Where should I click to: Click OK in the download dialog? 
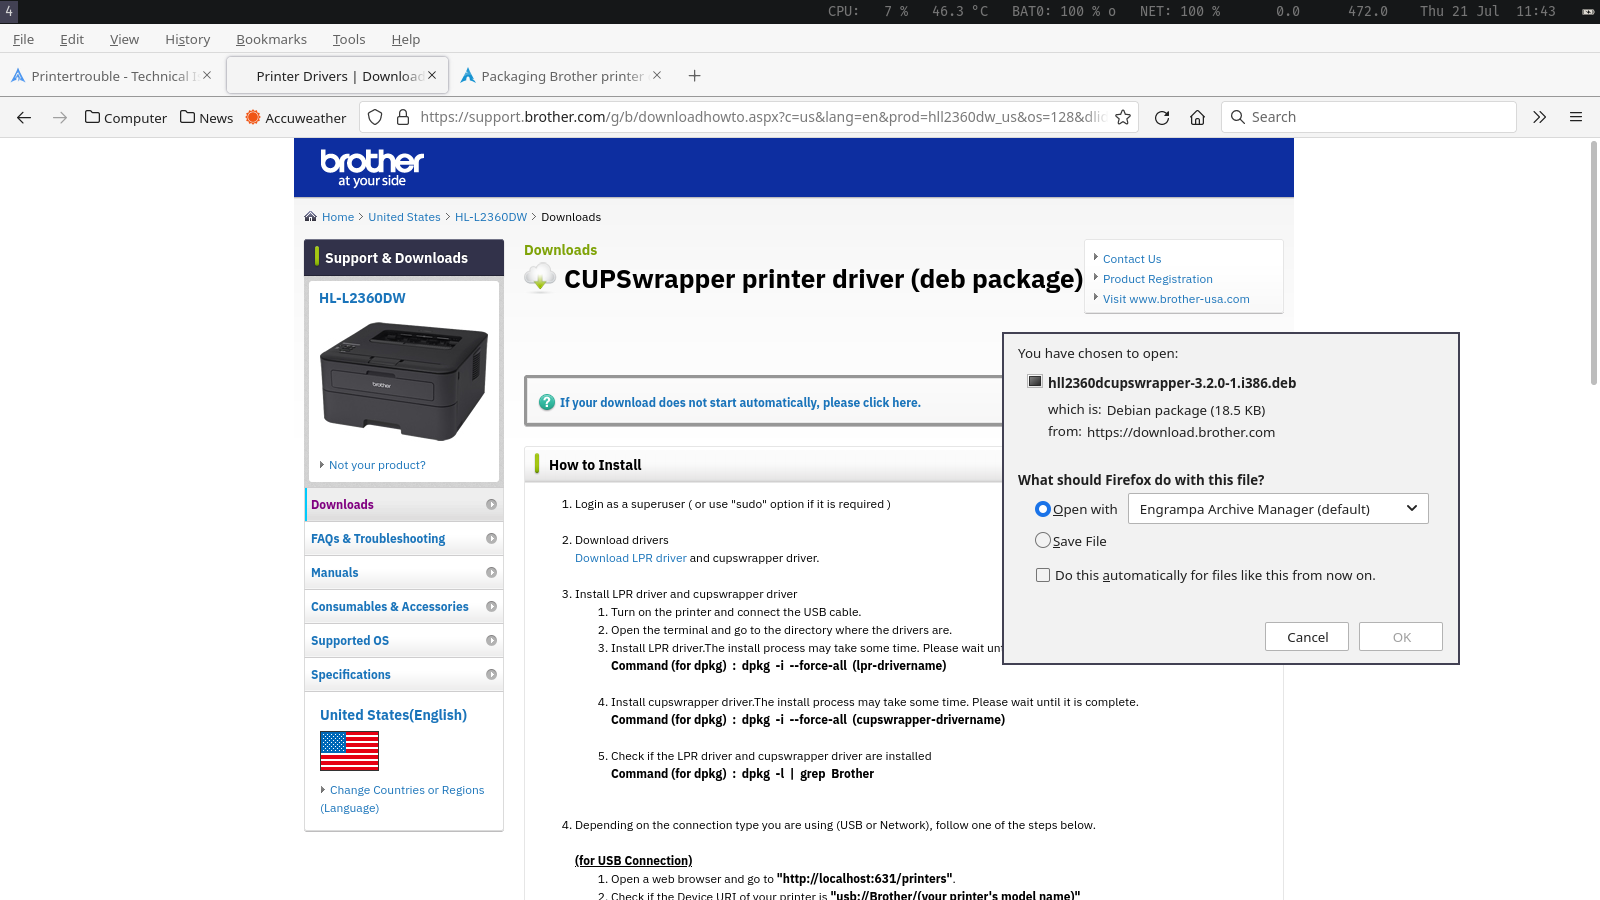pos(1401,637)
